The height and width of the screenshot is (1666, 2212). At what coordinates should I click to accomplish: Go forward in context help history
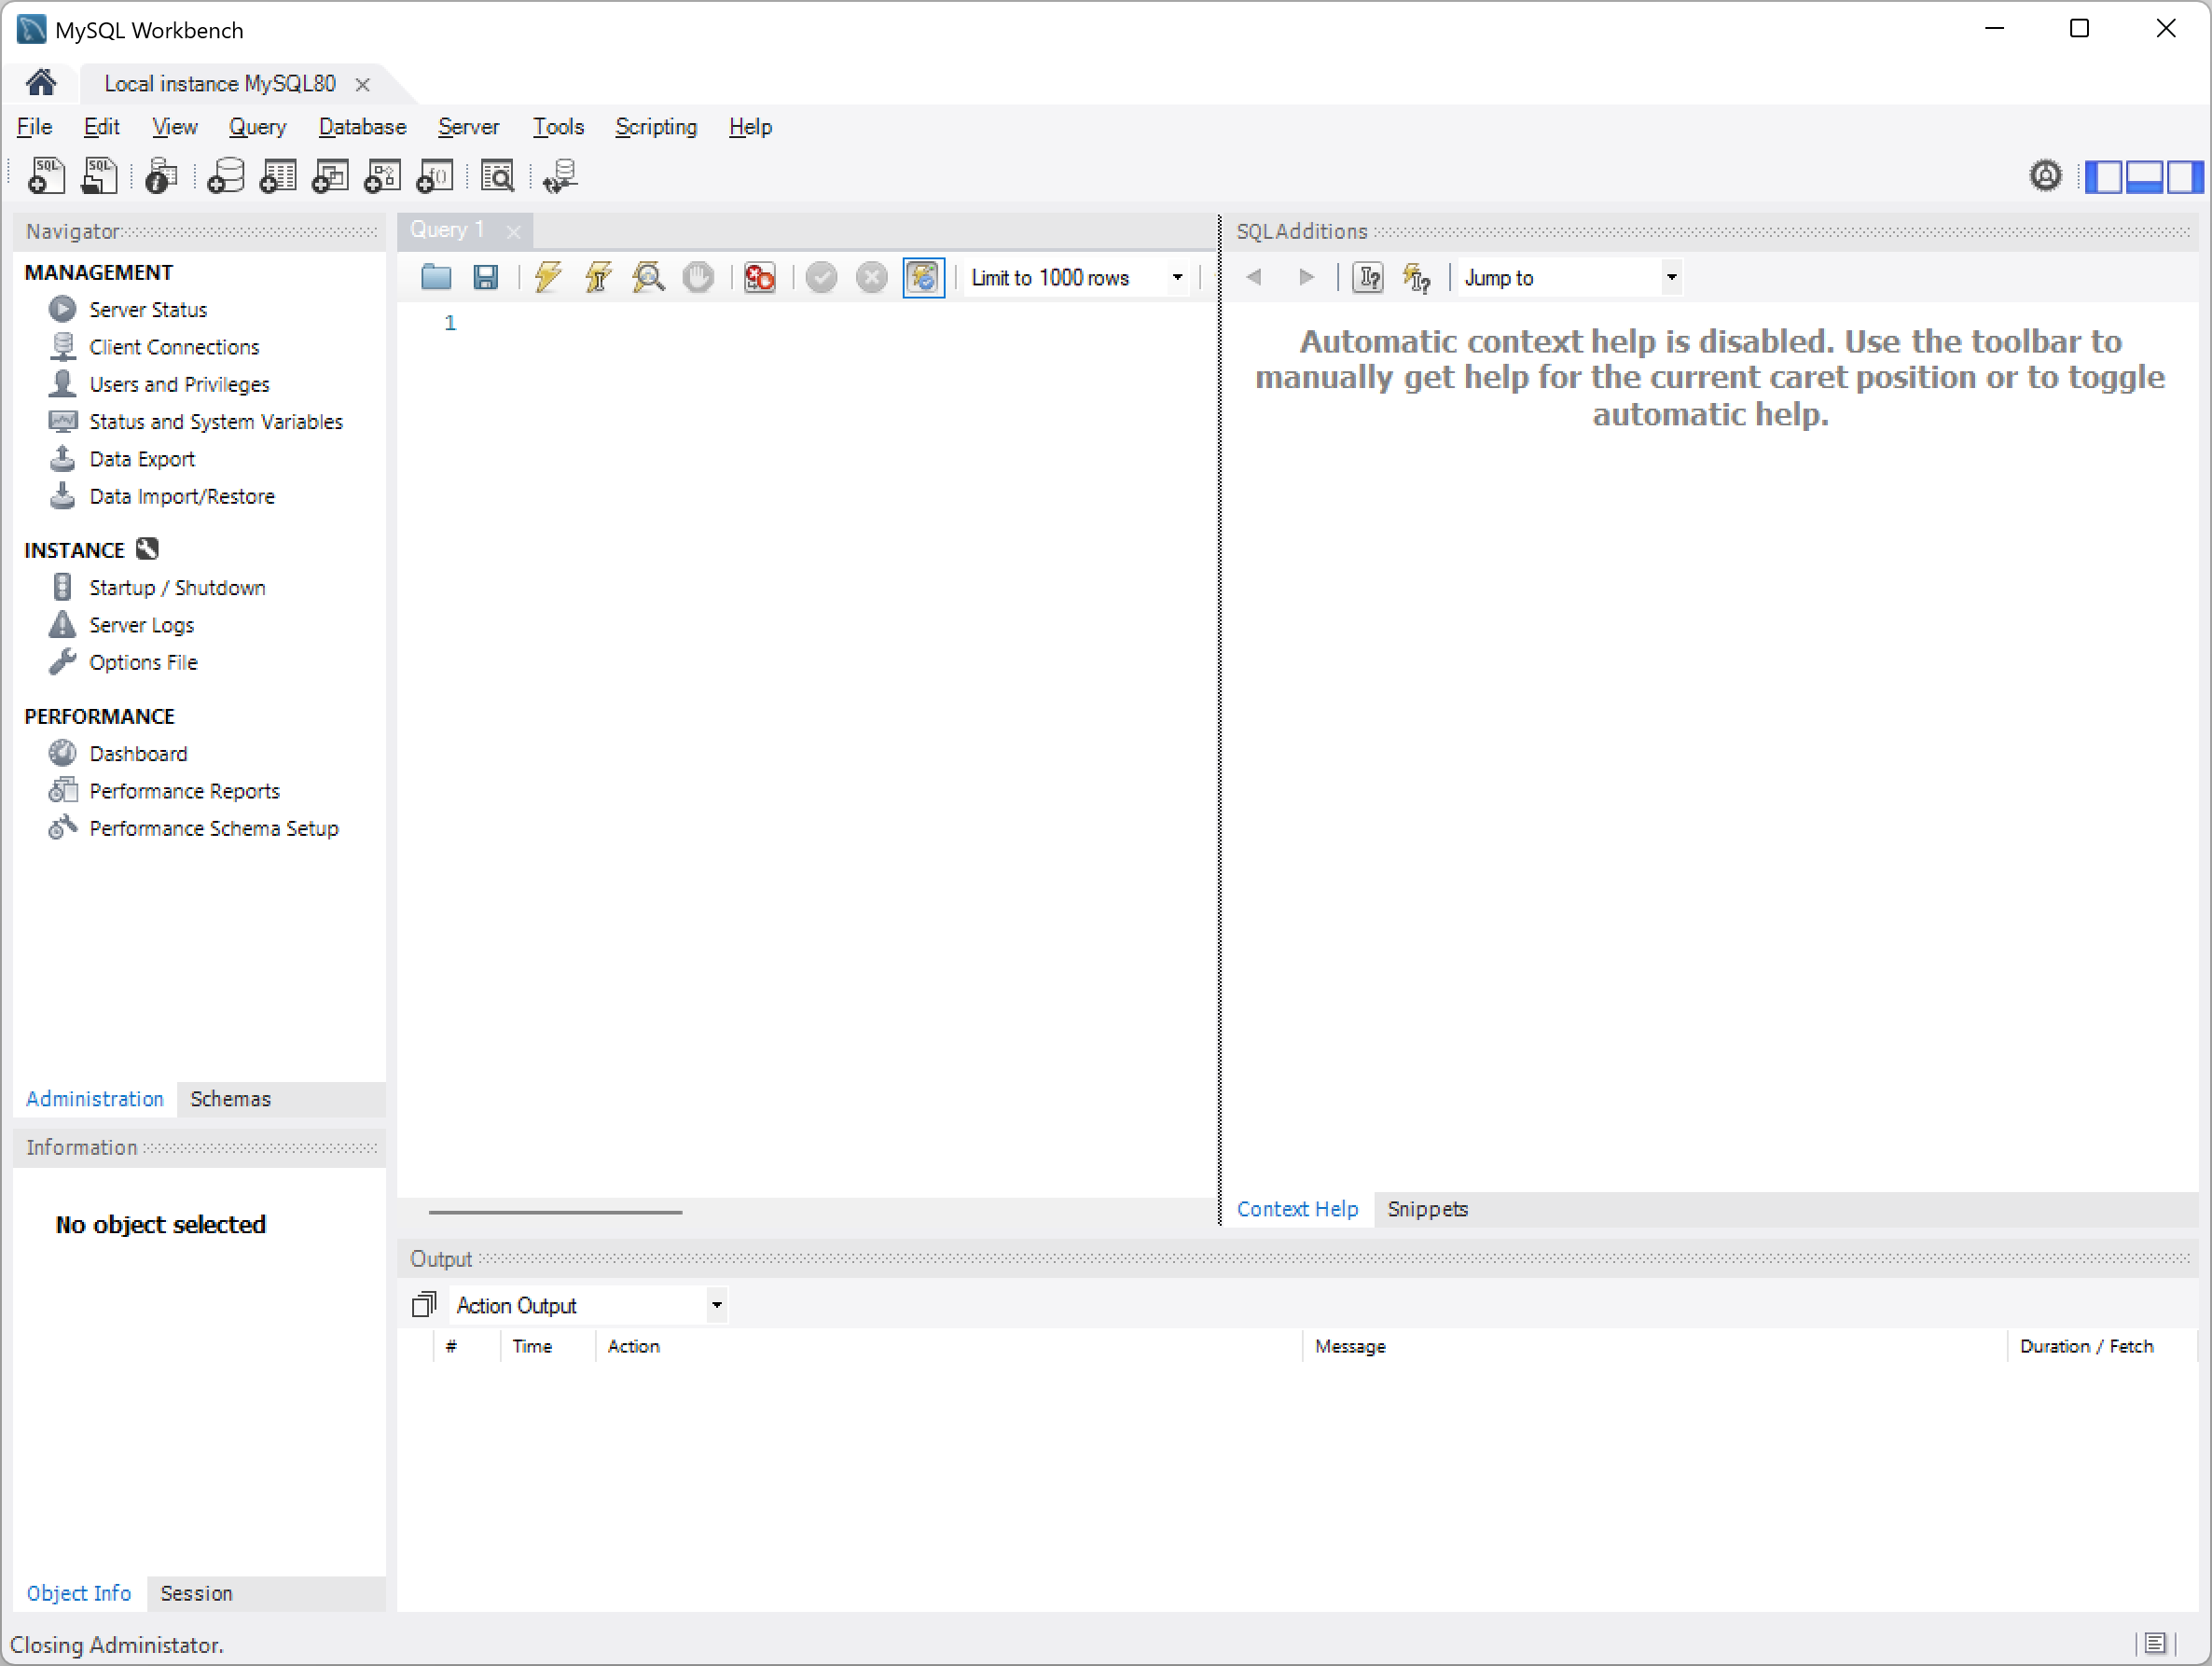click(1306, 277)
